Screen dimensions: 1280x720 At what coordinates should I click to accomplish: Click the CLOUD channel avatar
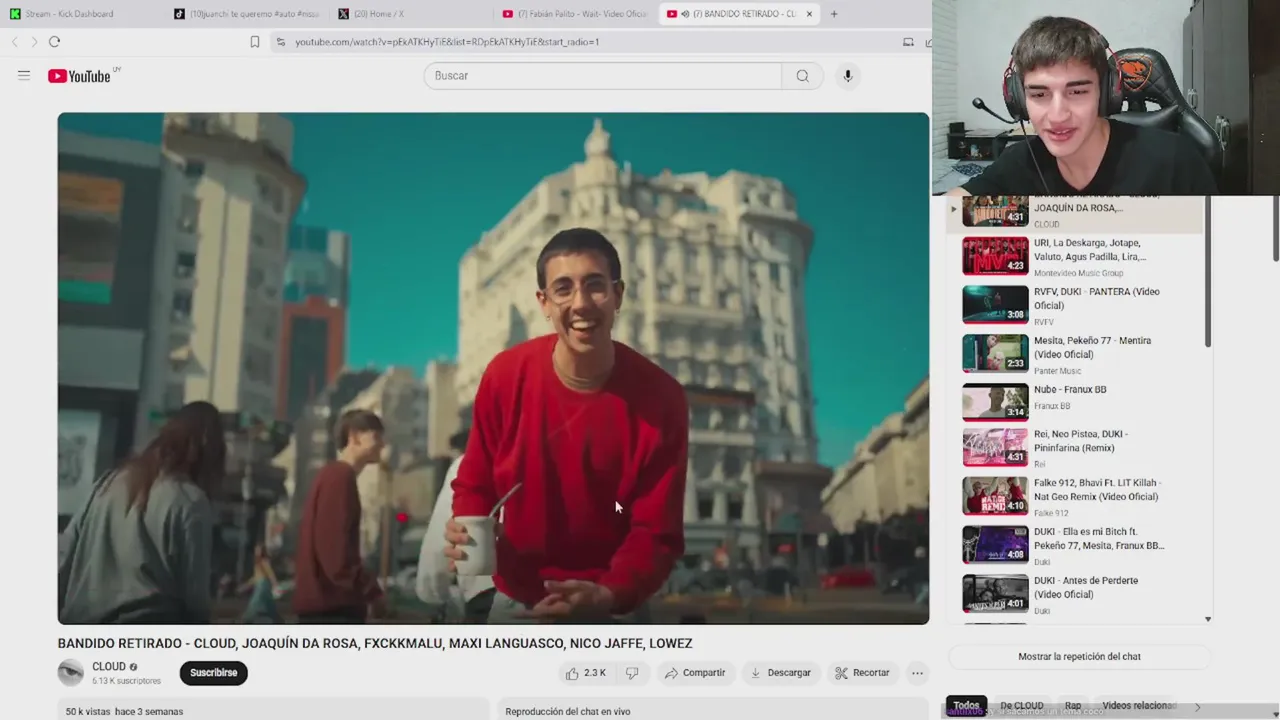coord(71,673)
